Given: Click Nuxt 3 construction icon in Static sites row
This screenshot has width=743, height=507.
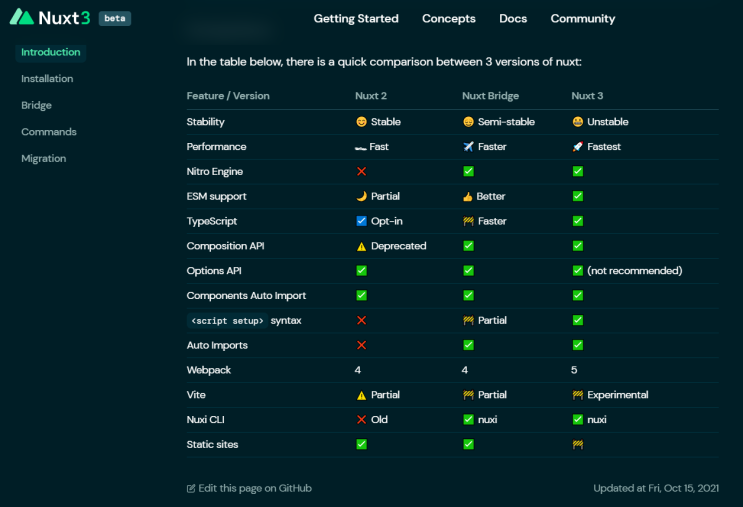Looking at the screenshot, I should point(578,444).
